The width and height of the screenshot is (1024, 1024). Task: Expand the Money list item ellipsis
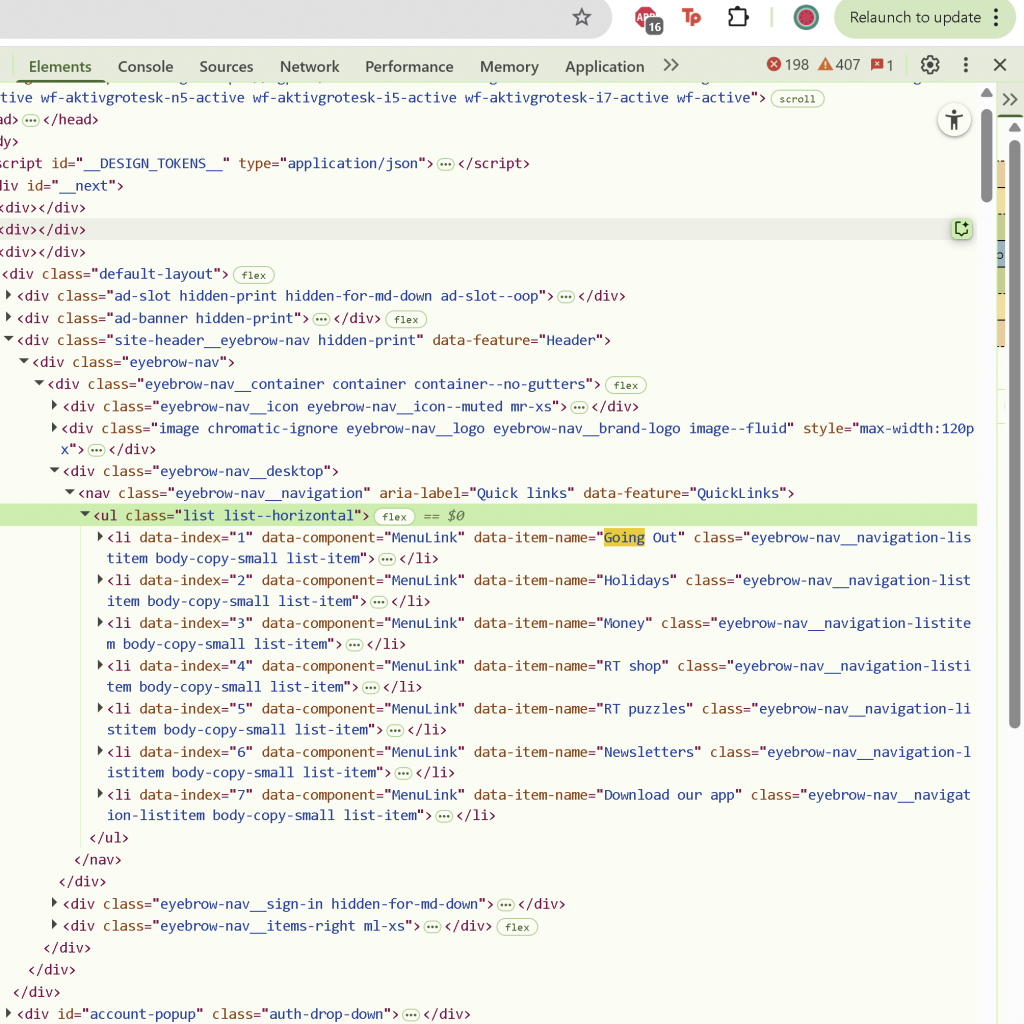pos(354,645)
